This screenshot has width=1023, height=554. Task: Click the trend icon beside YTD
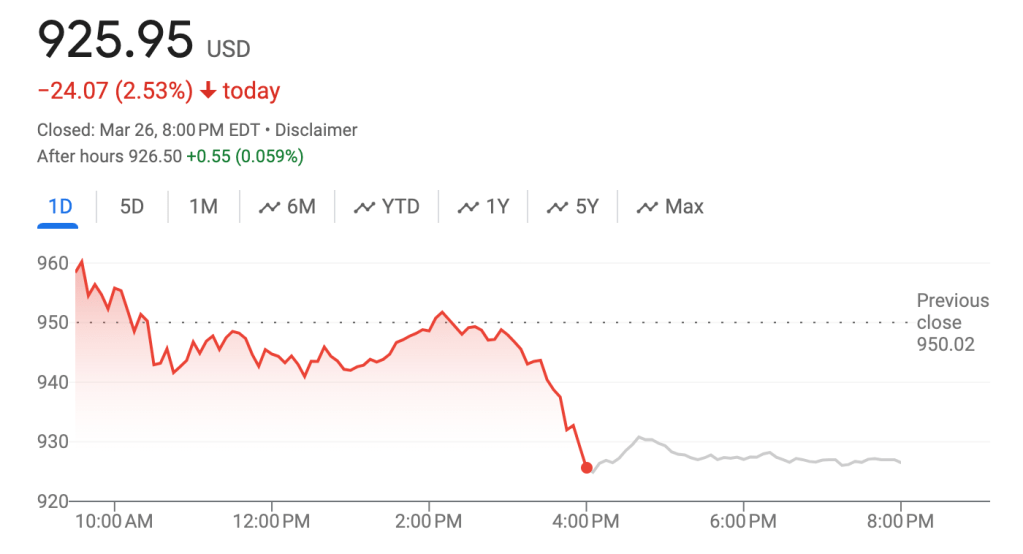363,208
